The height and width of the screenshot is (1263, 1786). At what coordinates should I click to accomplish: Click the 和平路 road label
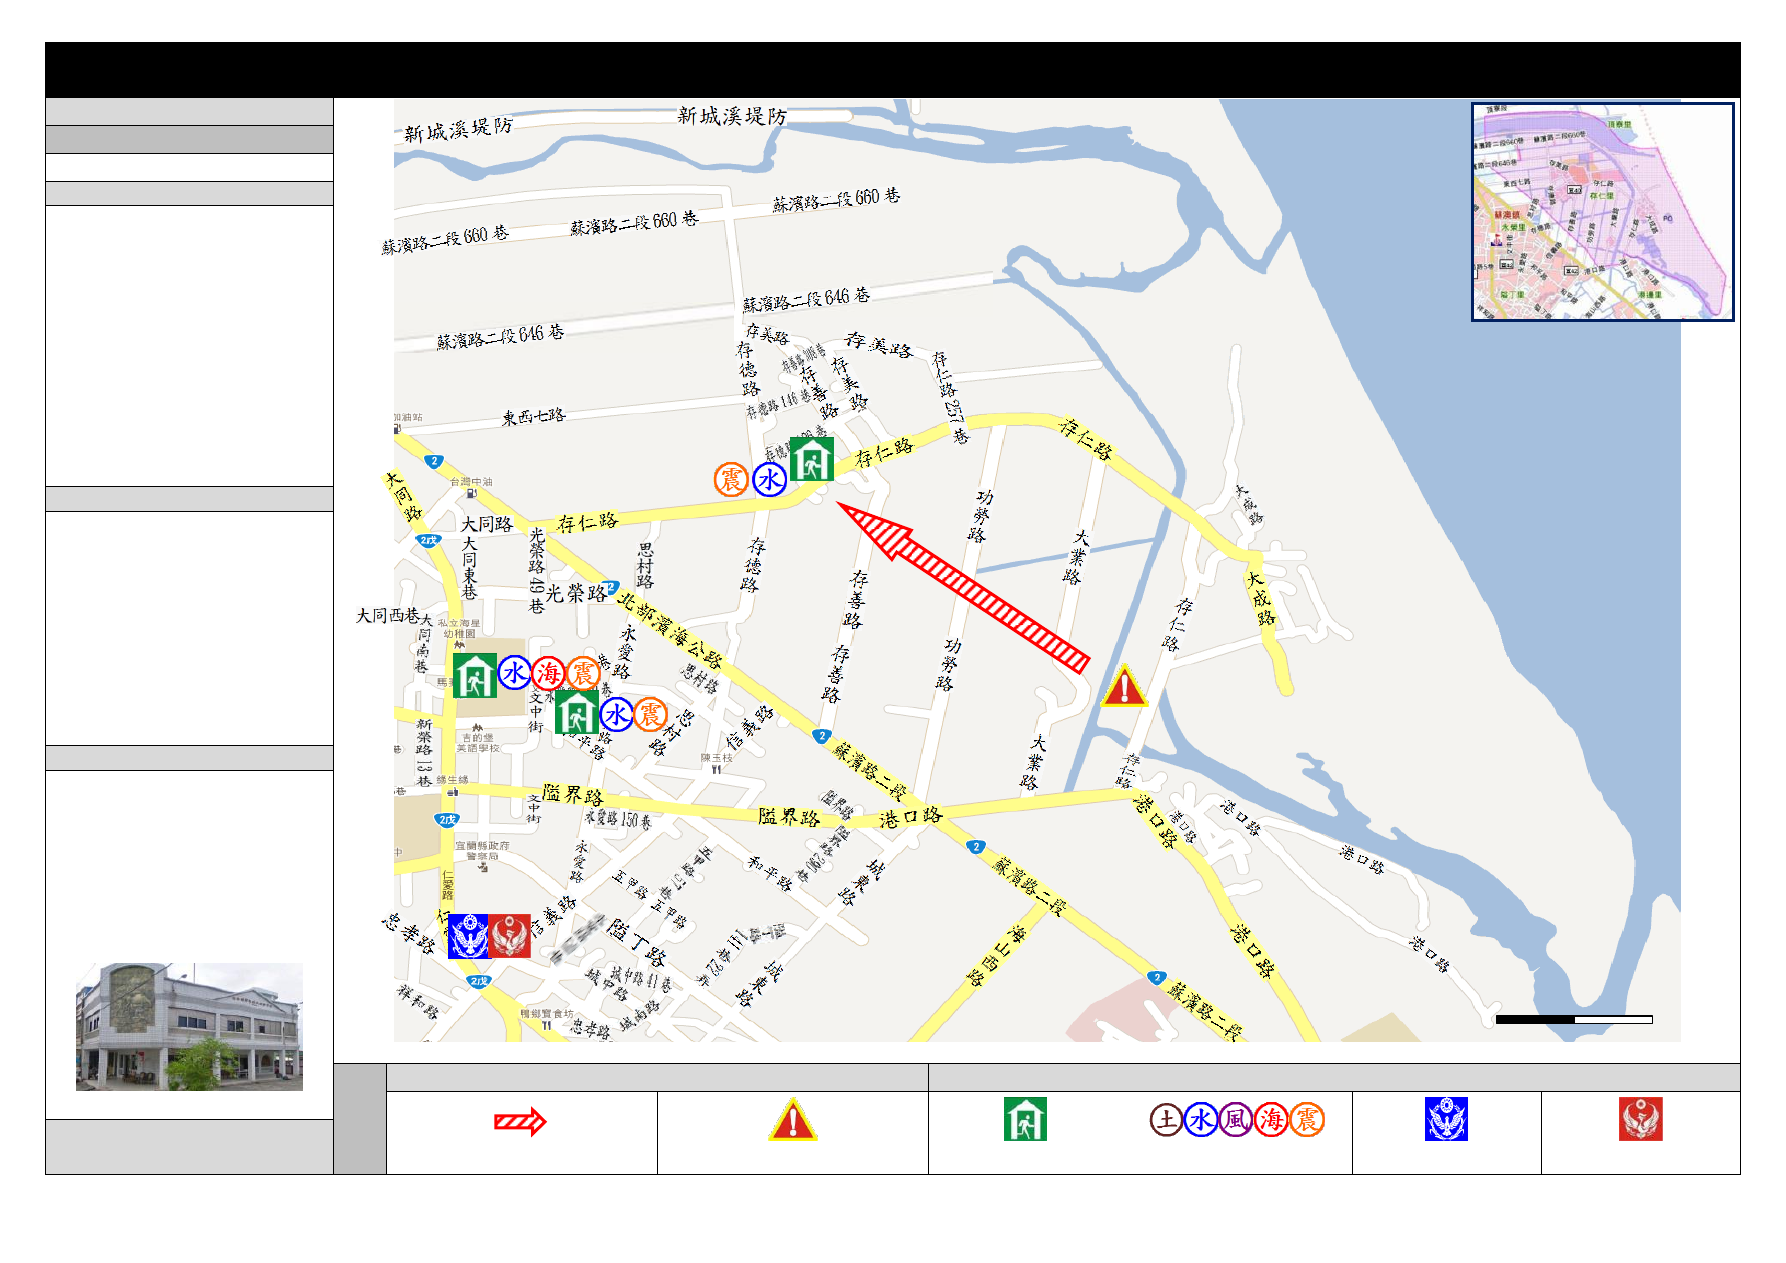pyautogui.click(x=770, y=872)
